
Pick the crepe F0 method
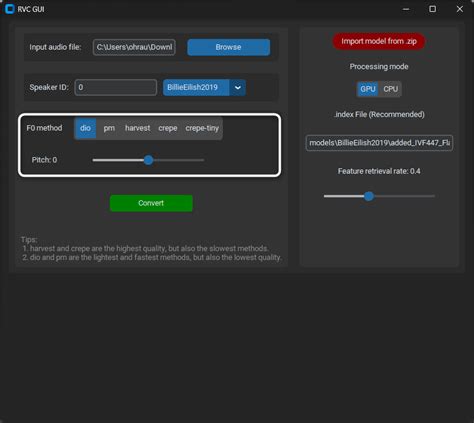point(168,128)
